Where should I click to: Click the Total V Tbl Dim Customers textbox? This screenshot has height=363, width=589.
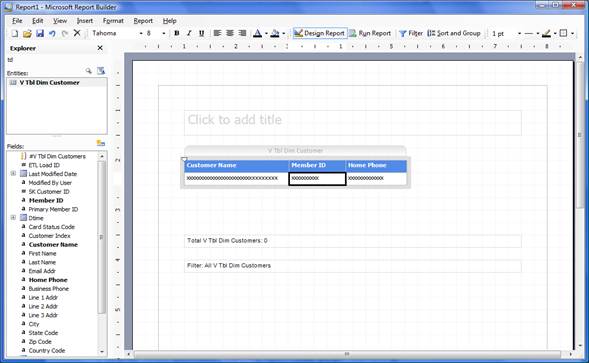point(352,241)
